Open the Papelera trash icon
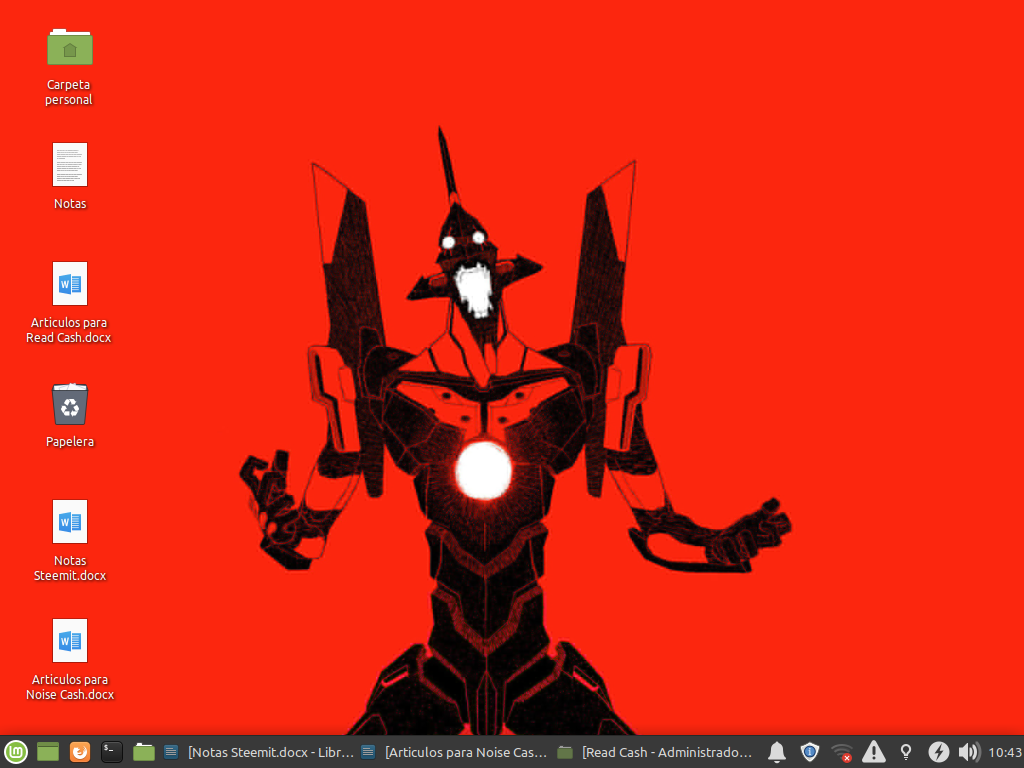The height and width of the screenshot is (768, 1024). pos(70,404)
